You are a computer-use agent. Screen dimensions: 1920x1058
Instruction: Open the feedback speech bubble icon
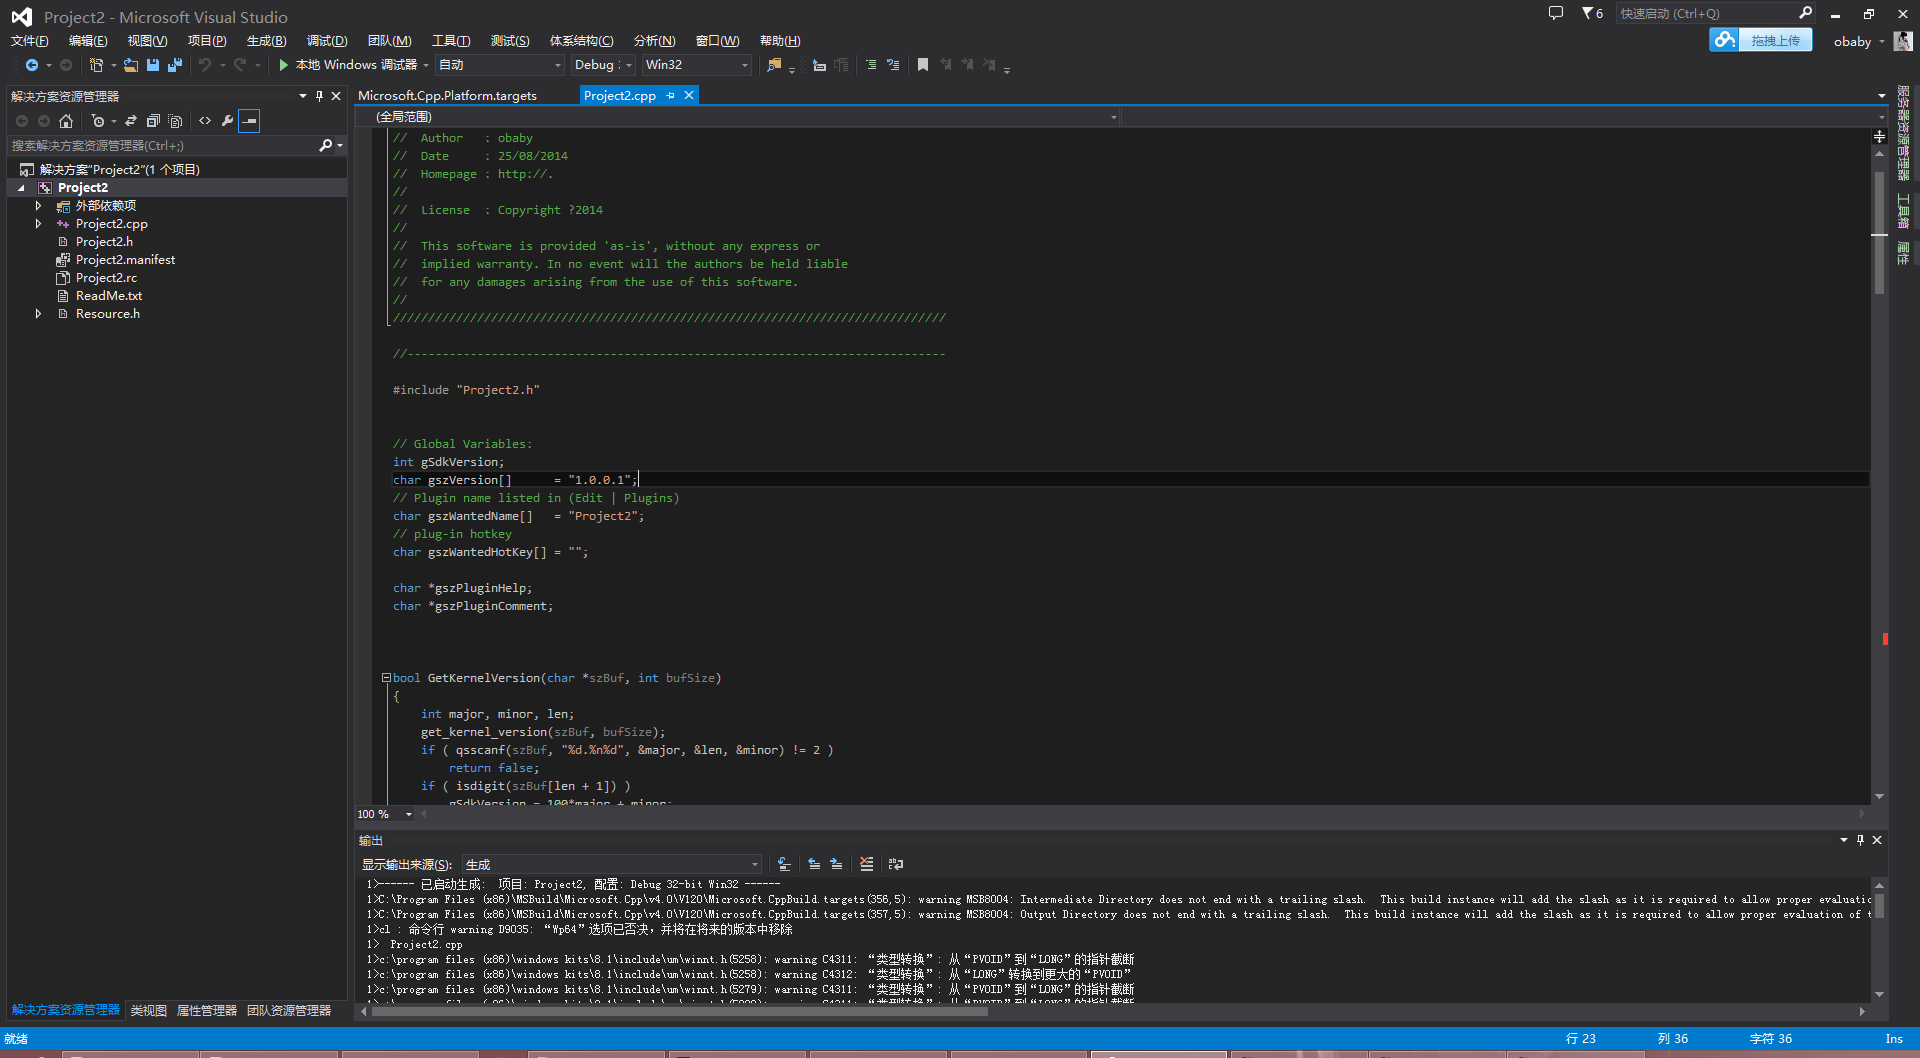pyautogui.click(x=1555, y=13)
